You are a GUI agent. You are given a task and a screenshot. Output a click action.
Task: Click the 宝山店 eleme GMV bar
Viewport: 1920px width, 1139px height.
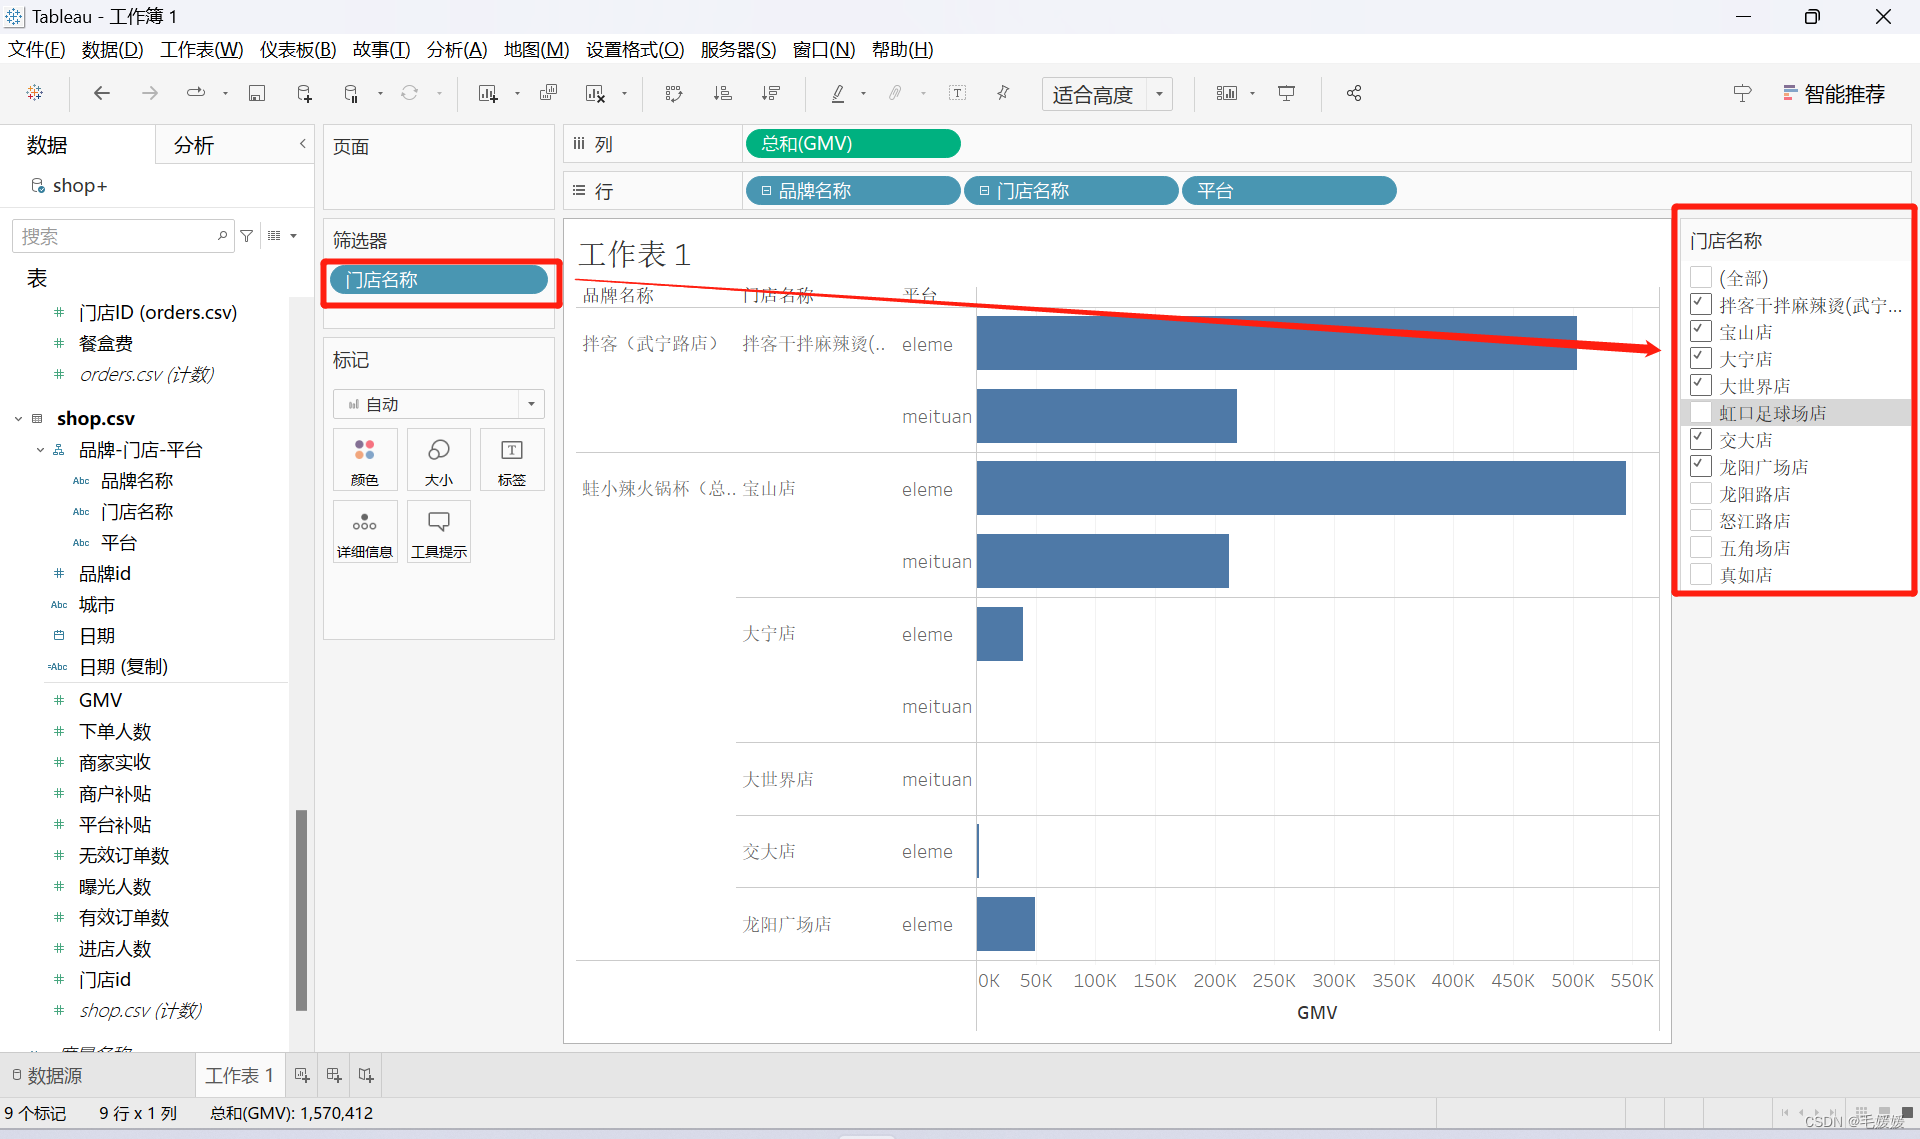coord(1301,488)
